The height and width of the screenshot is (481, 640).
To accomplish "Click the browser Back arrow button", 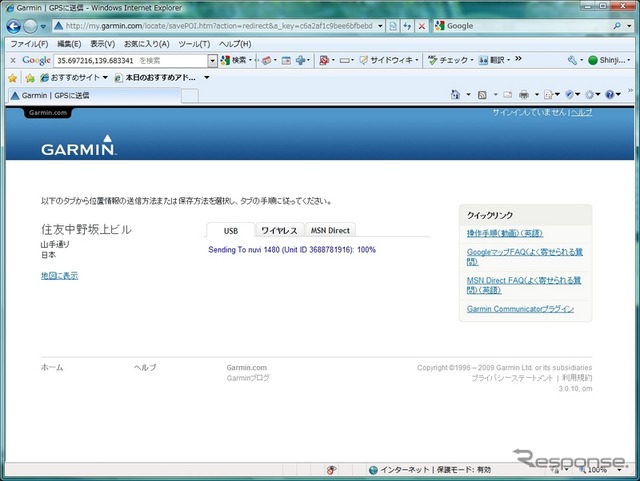I will [13, 27].
